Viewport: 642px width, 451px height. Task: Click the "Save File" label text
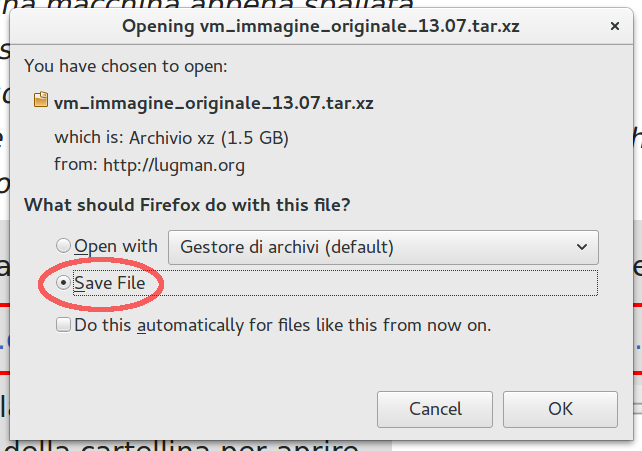click(x=109, y=283)
